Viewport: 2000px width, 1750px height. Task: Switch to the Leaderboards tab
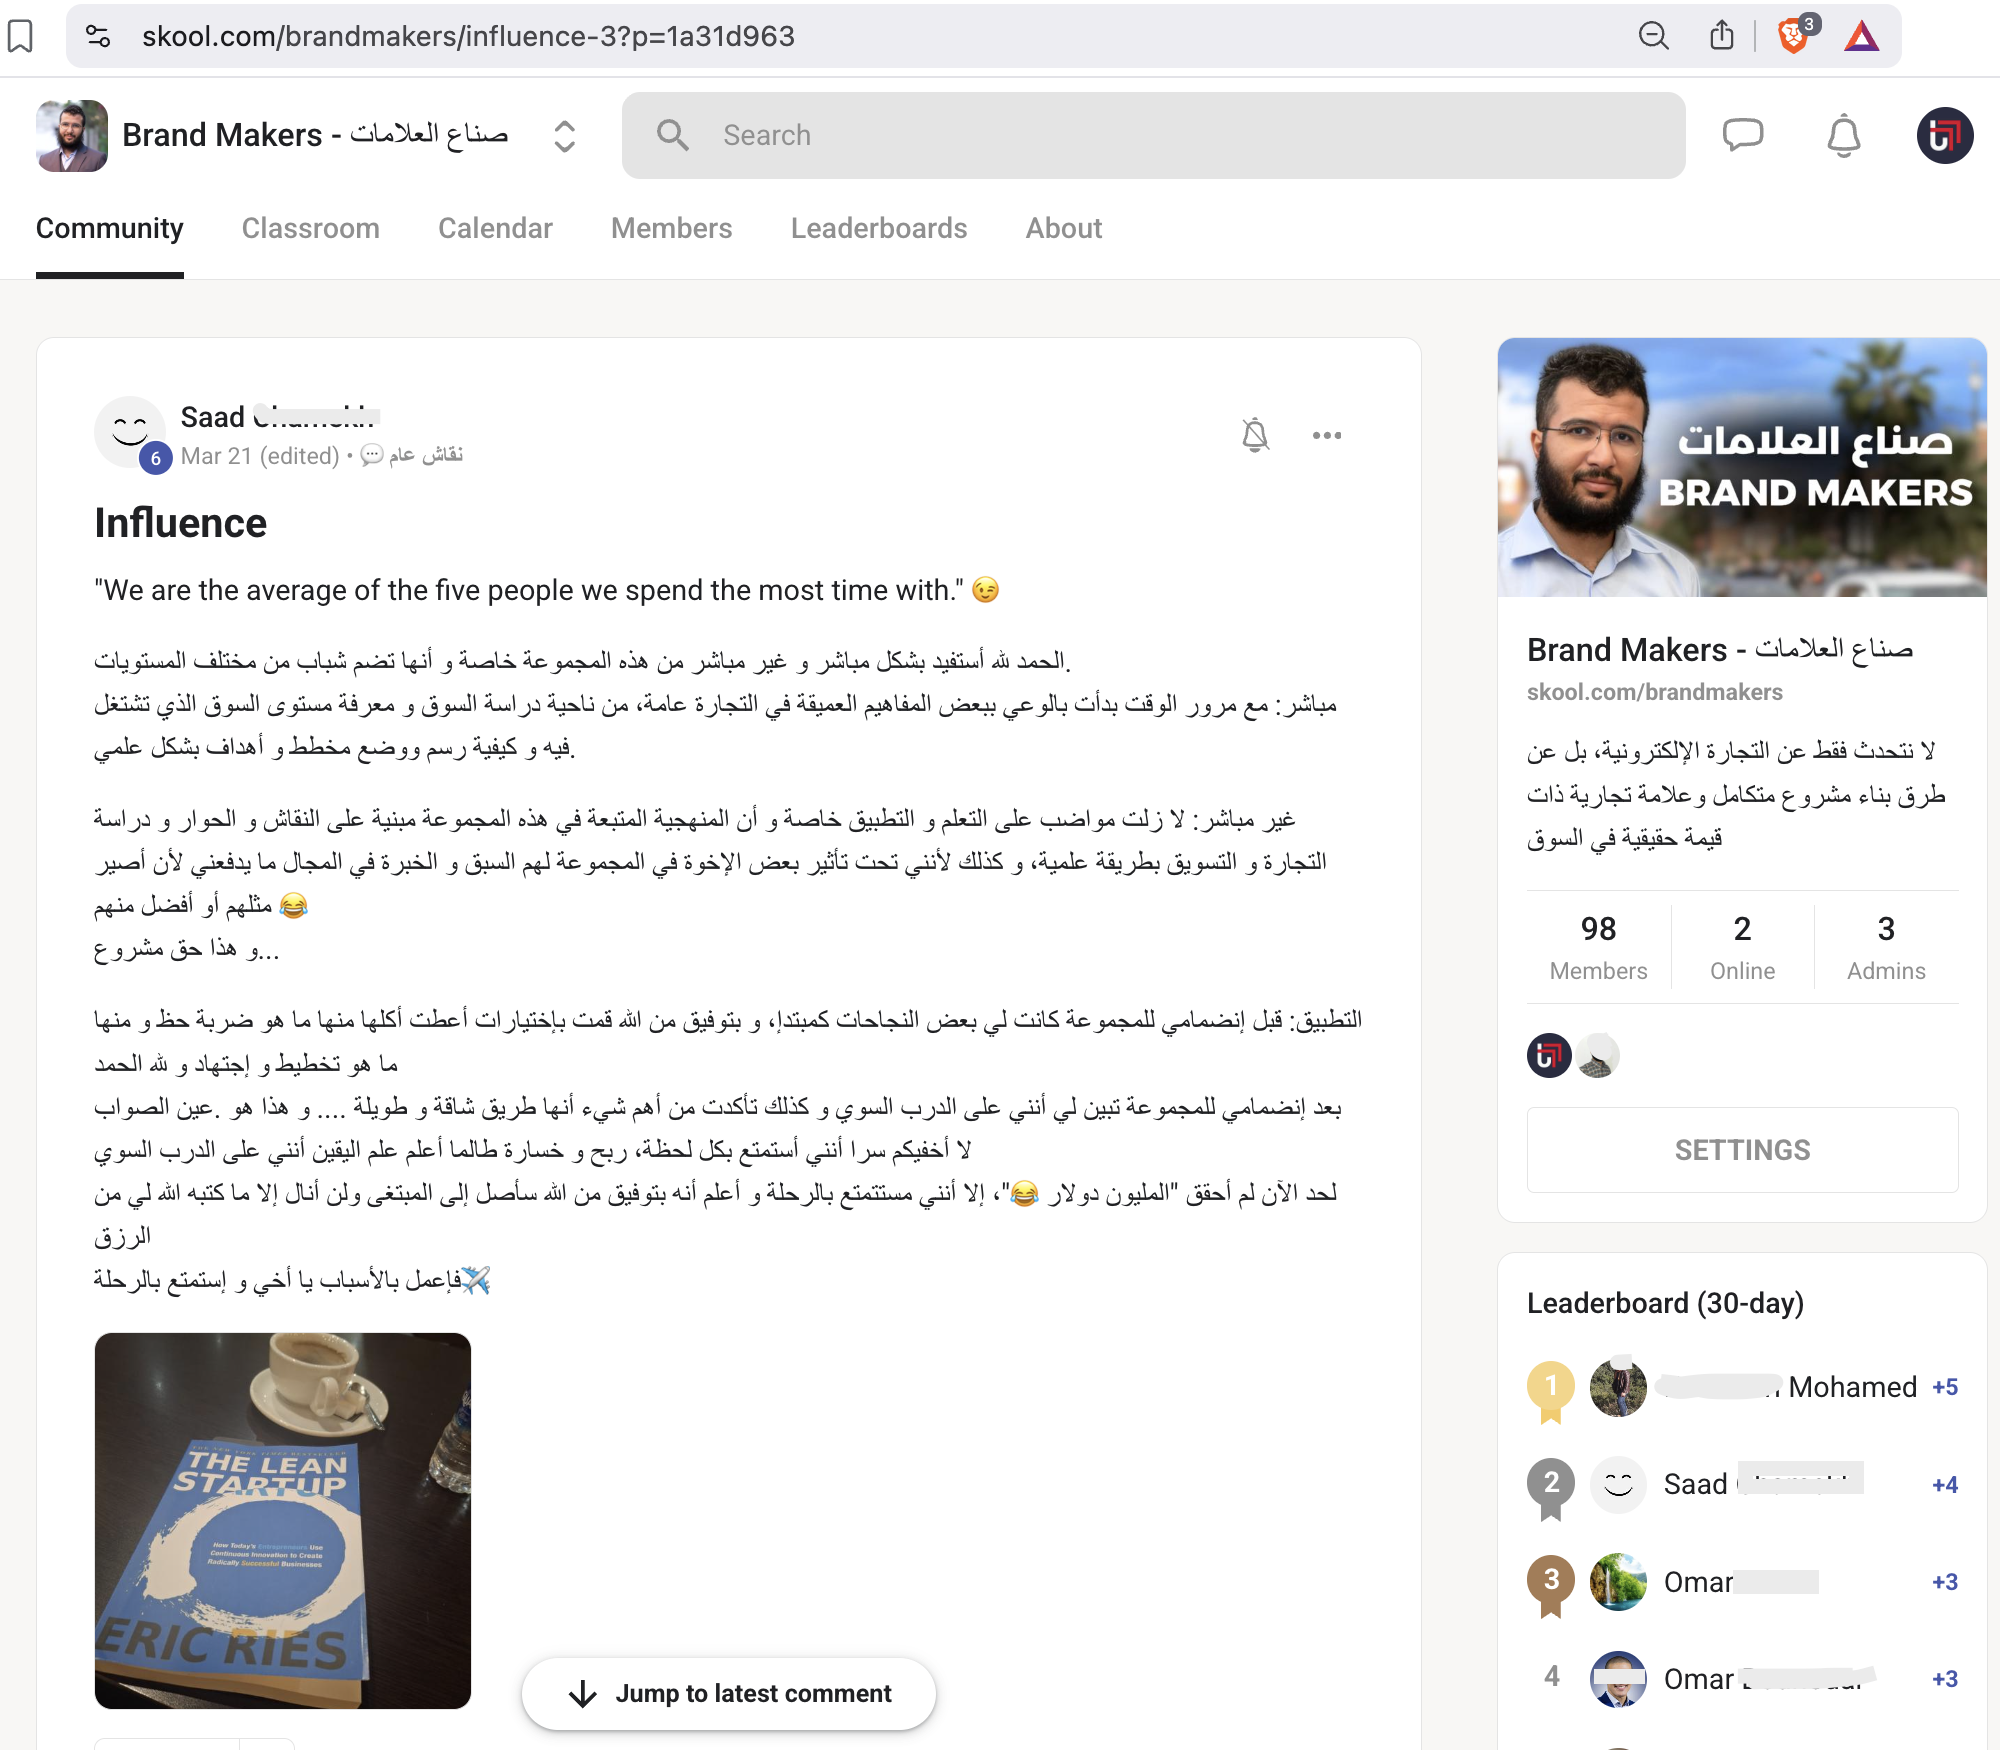click(x=879, y=229)
